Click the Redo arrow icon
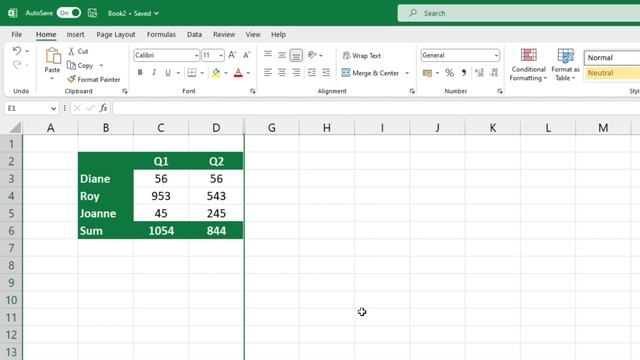This screenshot has height=360, width=640. click(17, 64)
